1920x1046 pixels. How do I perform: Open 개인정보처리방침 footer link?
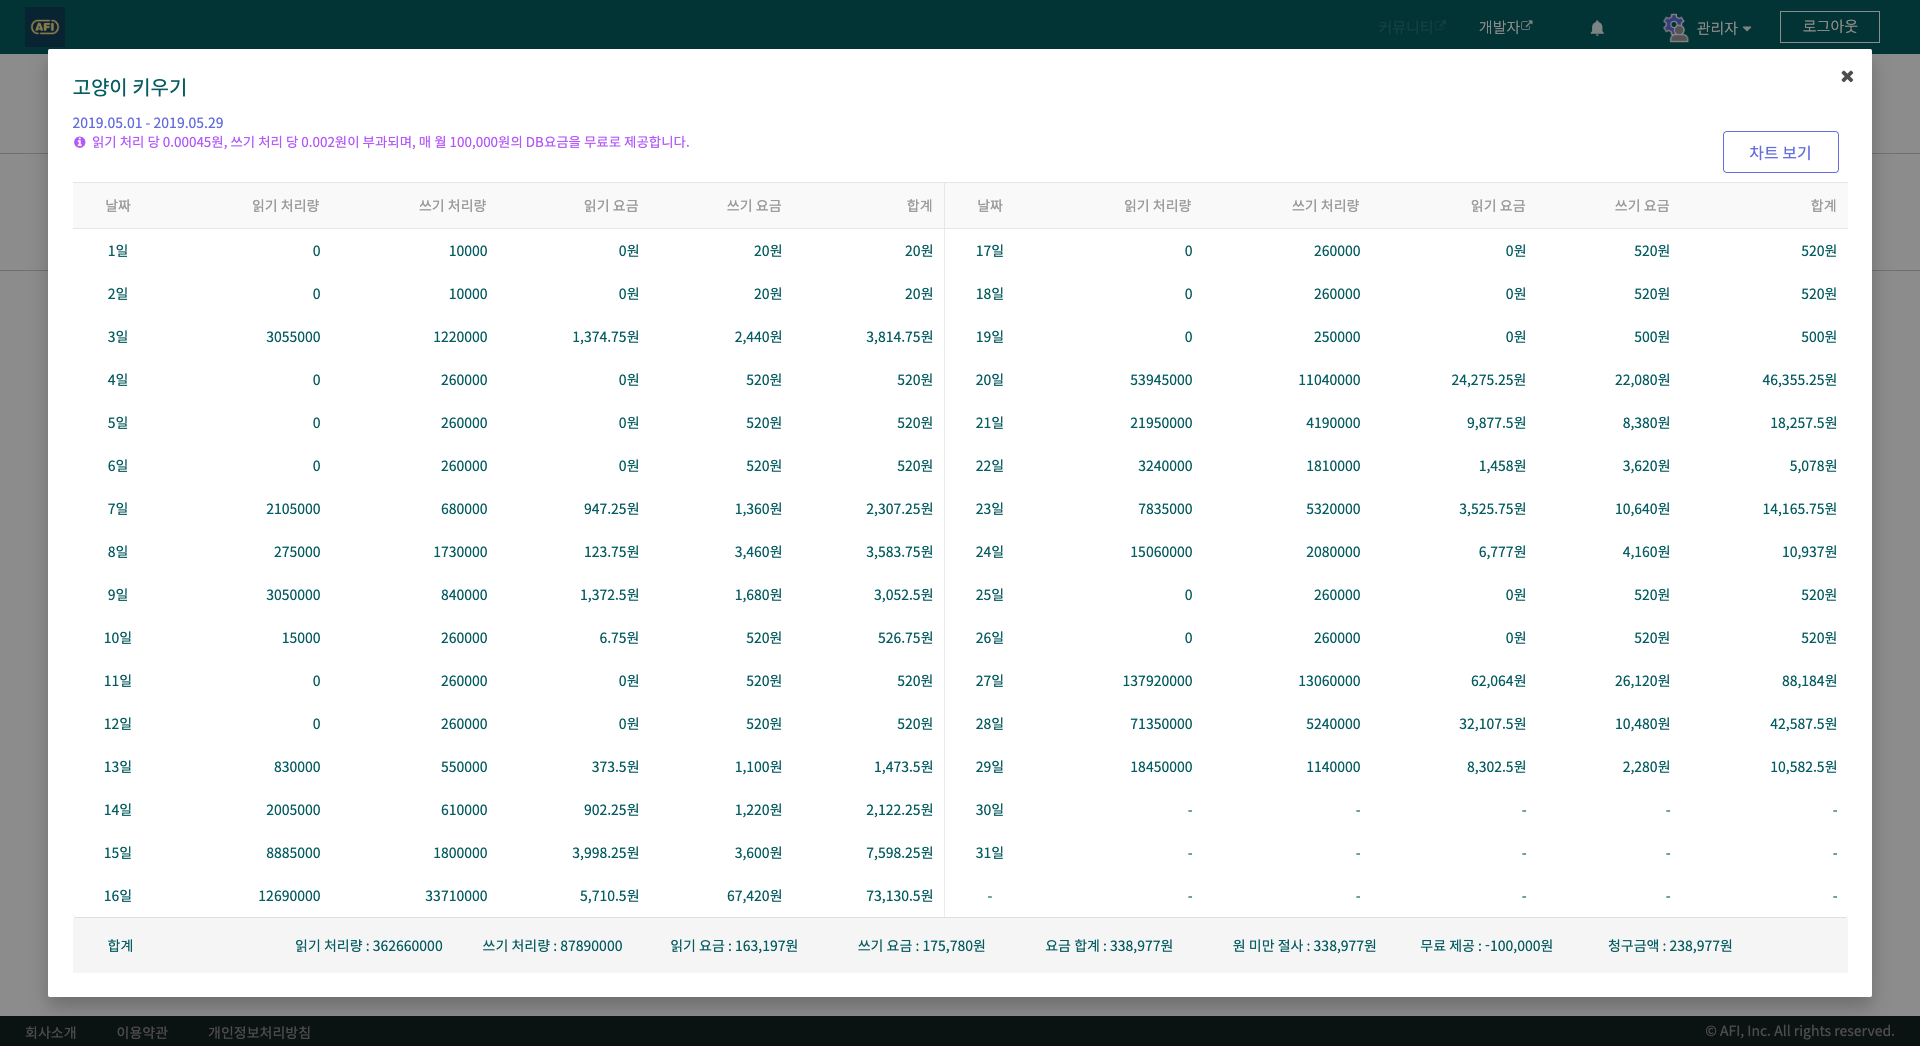[x=259, y=1032]
